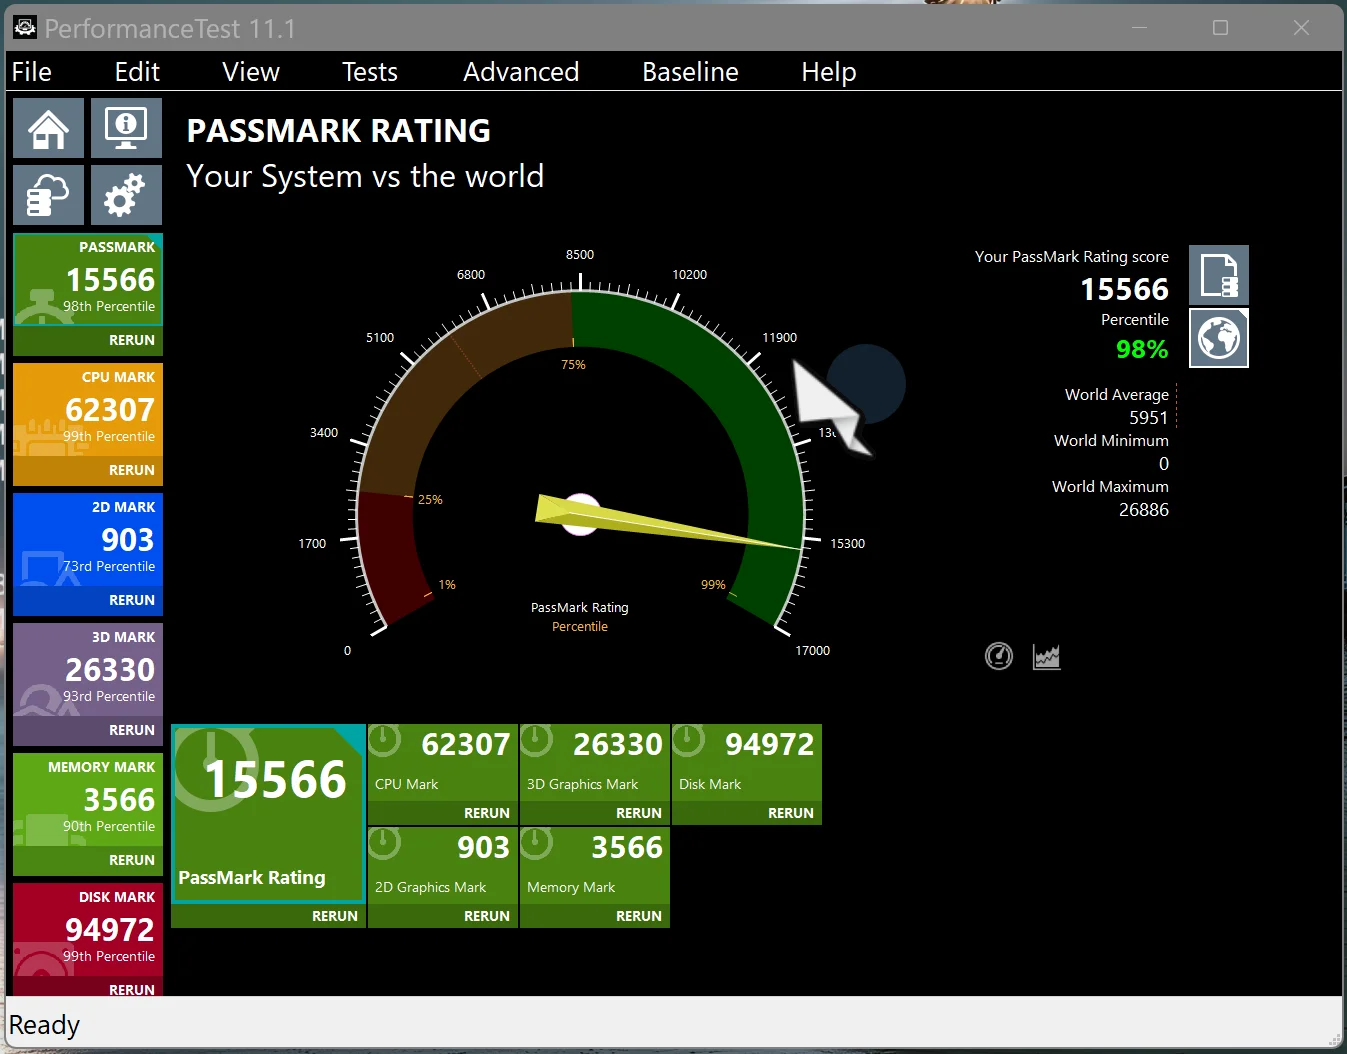Rerun the PassMark test in sidebar
The height and width of the screenshot is (1054, 1347).
tap(88, 340)
